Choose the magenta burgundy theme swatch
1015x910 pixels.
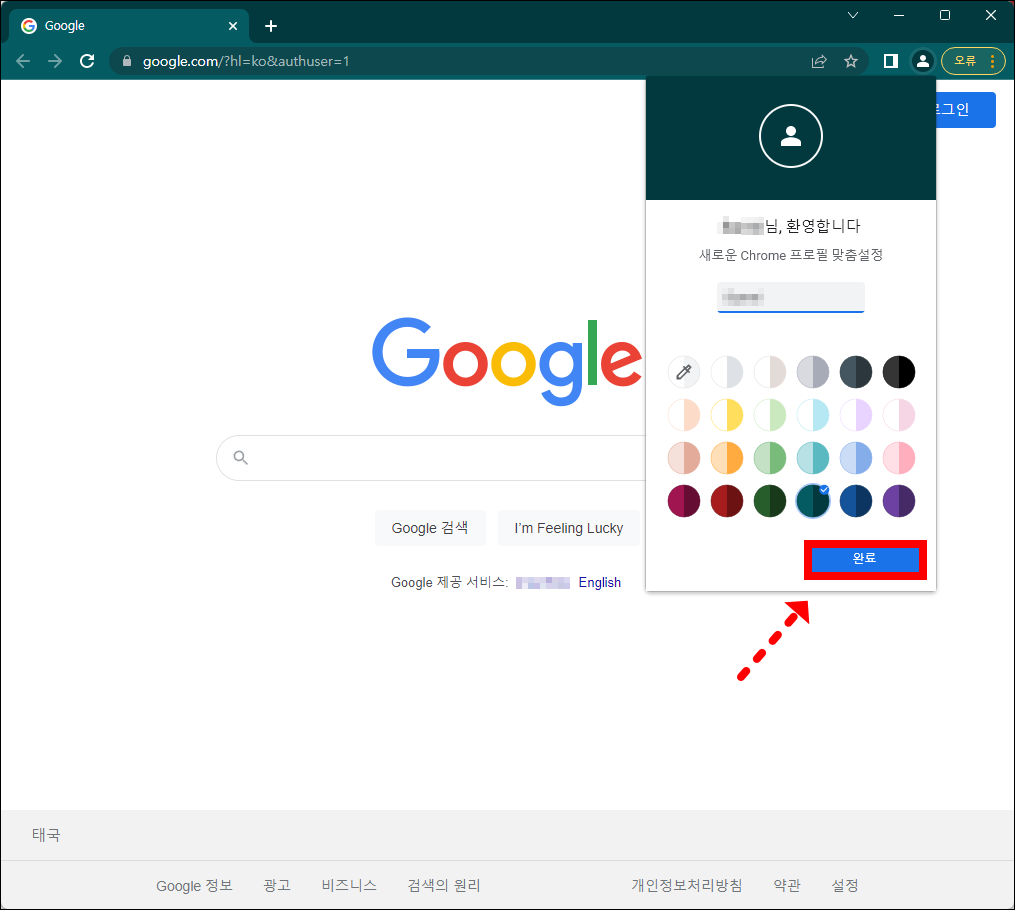pyautogui.click(x=684, y=501)
